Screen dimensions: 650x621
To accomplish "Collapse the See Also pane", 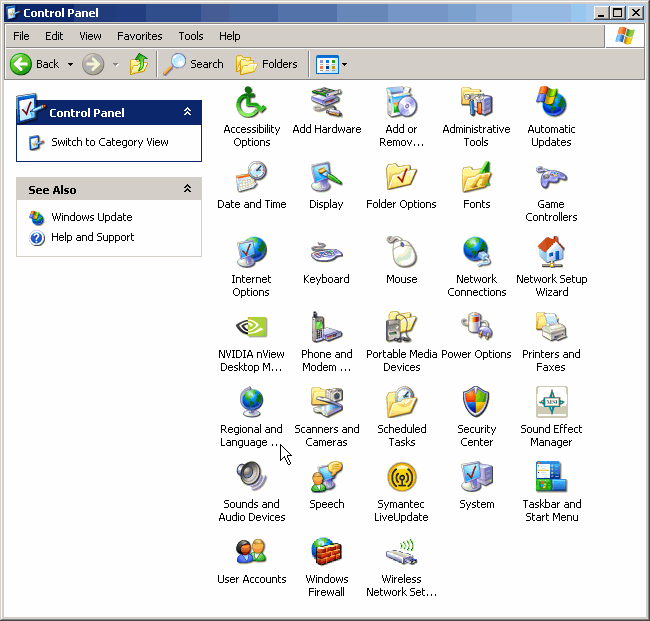I will click(187, 189).
